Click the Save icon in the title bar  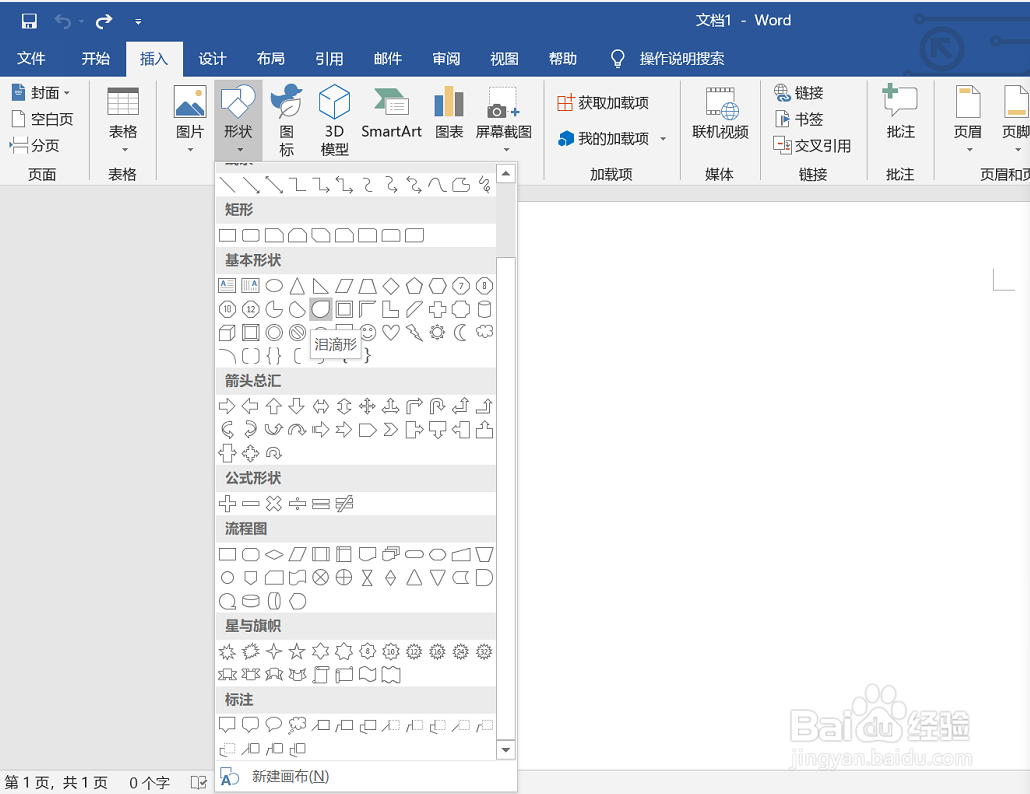(29, 22)
